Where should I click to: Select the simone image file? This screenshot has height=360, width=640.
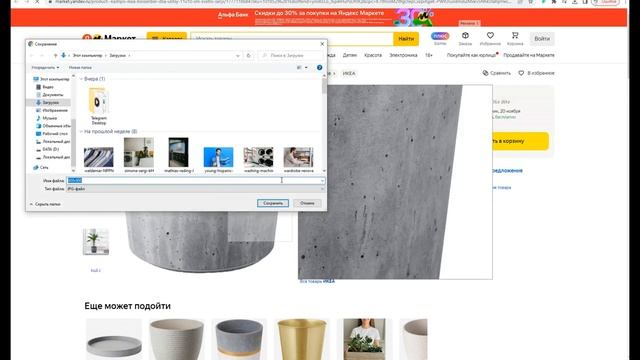click(x=139, y=155)
